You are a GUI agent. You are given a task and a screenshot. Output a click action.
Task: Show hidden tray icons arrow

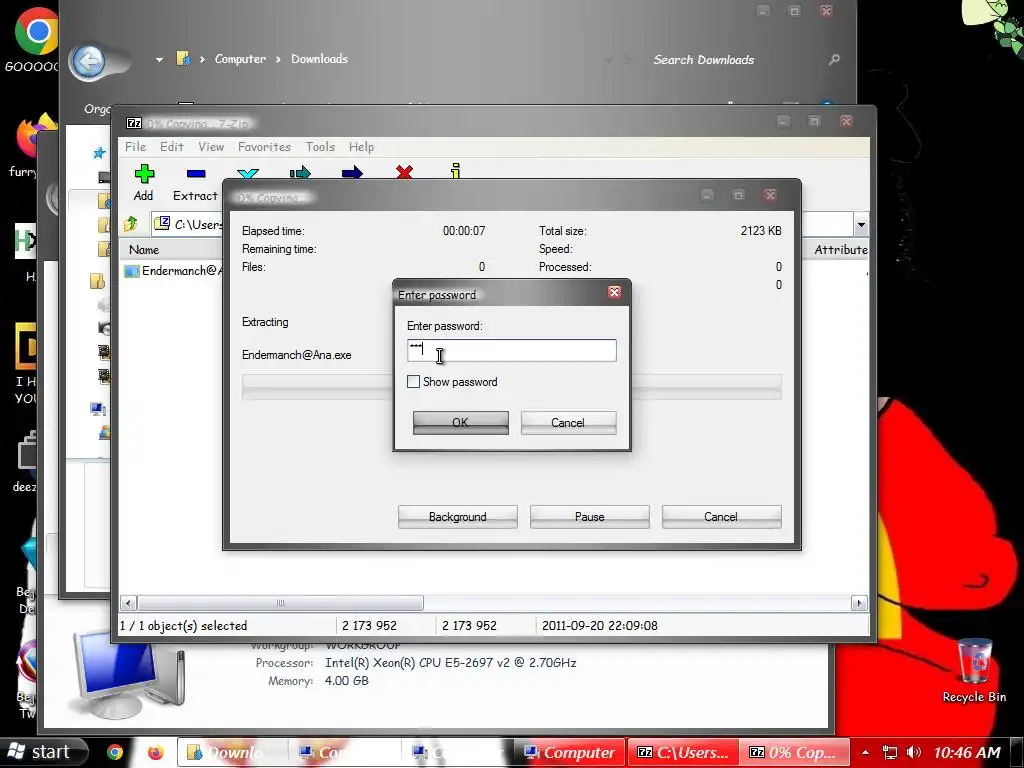point(865,752)
